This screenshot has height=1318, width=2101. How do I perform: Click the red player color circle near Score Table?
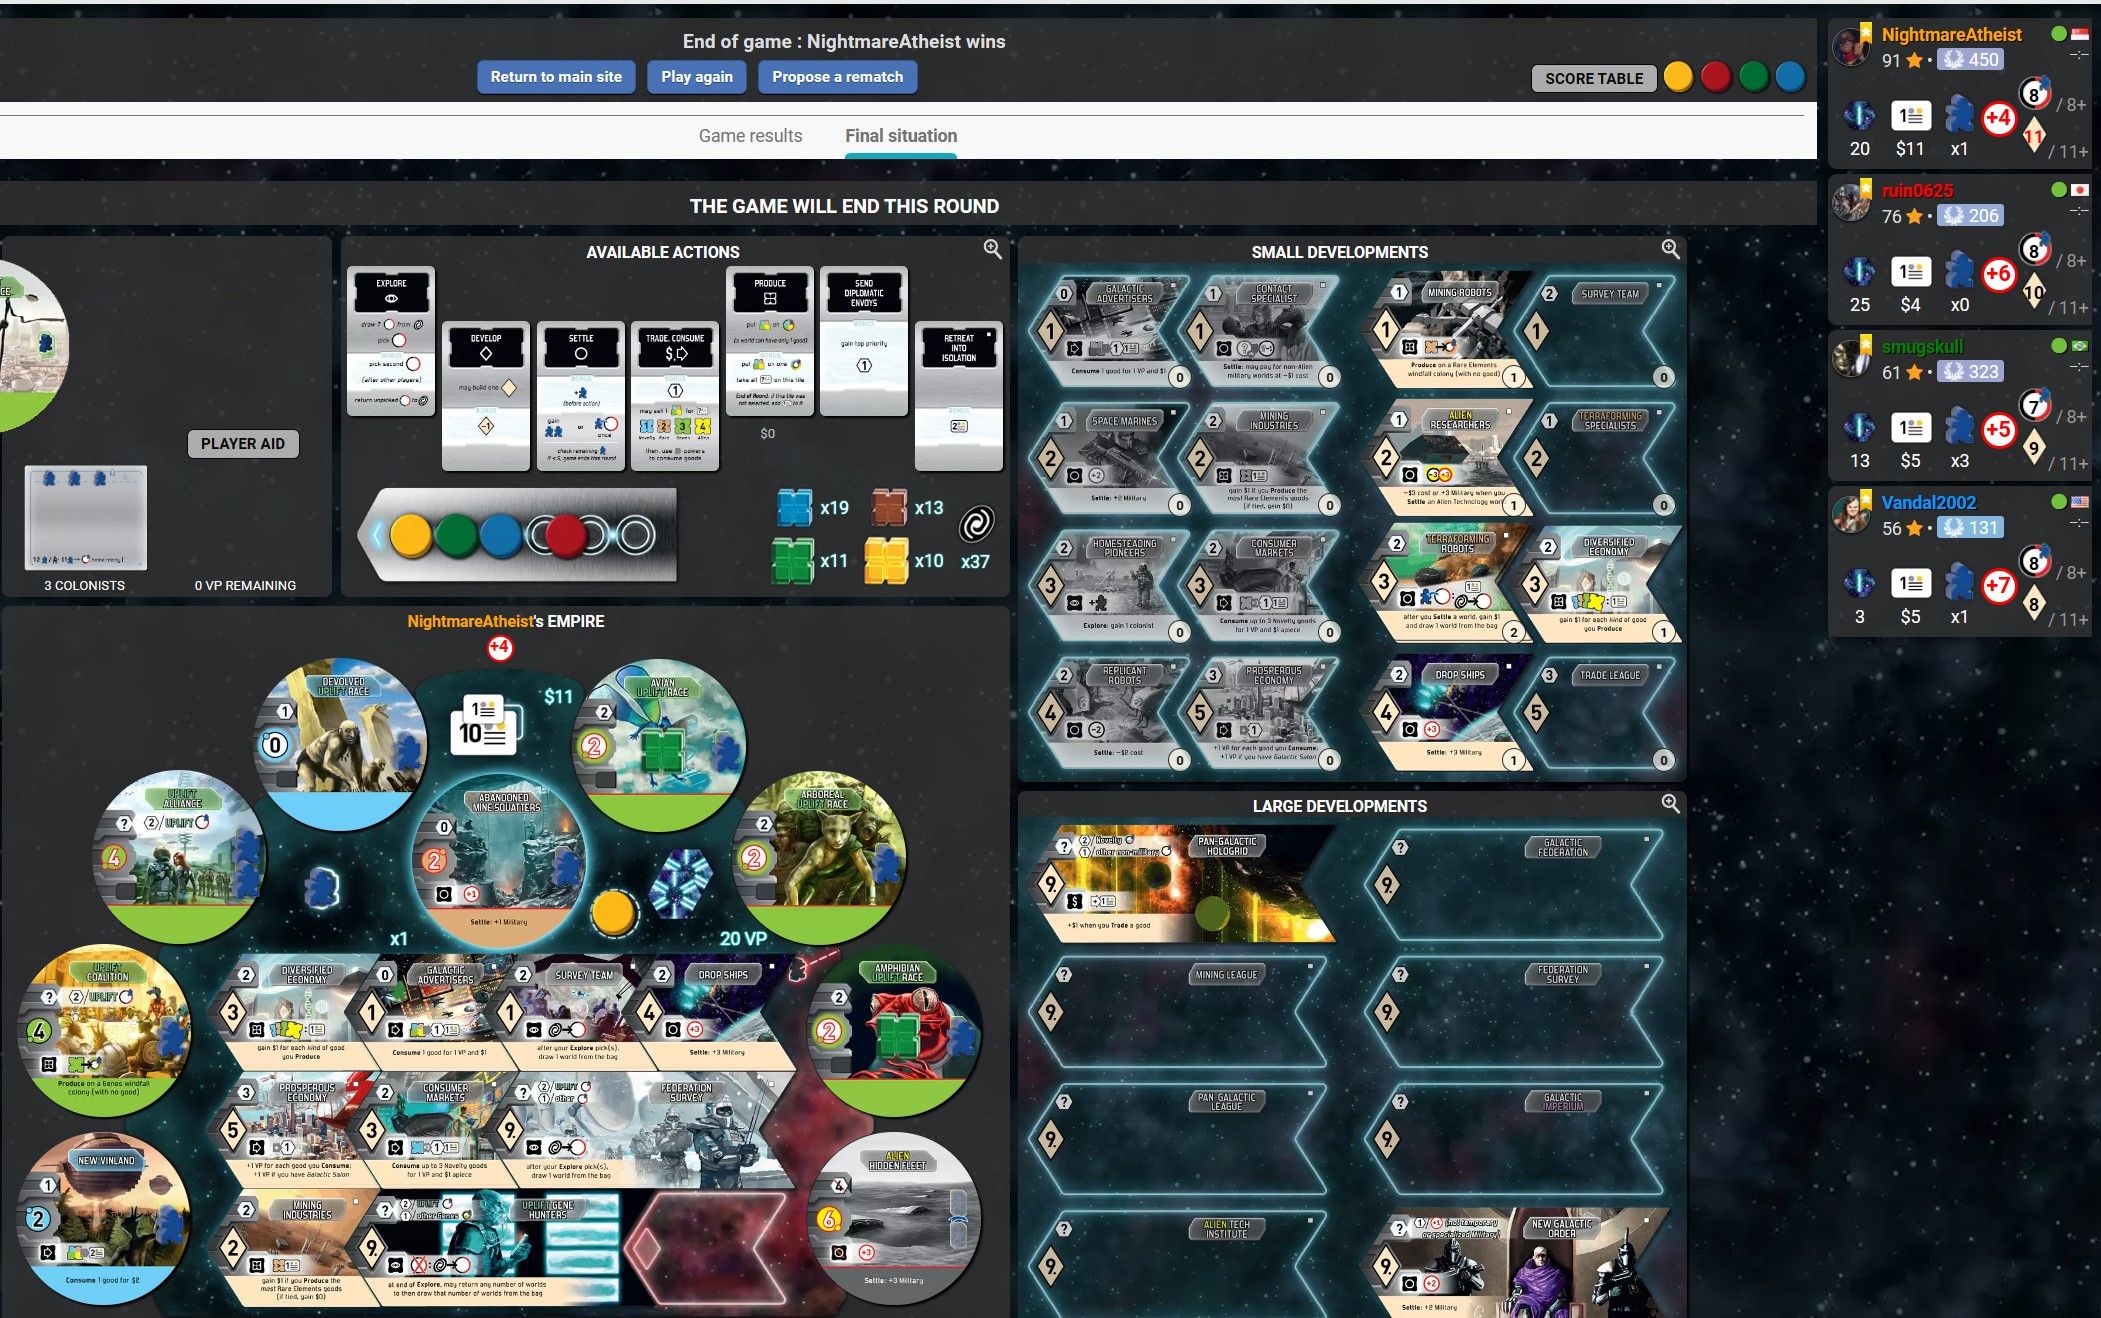coord(1716,77)
